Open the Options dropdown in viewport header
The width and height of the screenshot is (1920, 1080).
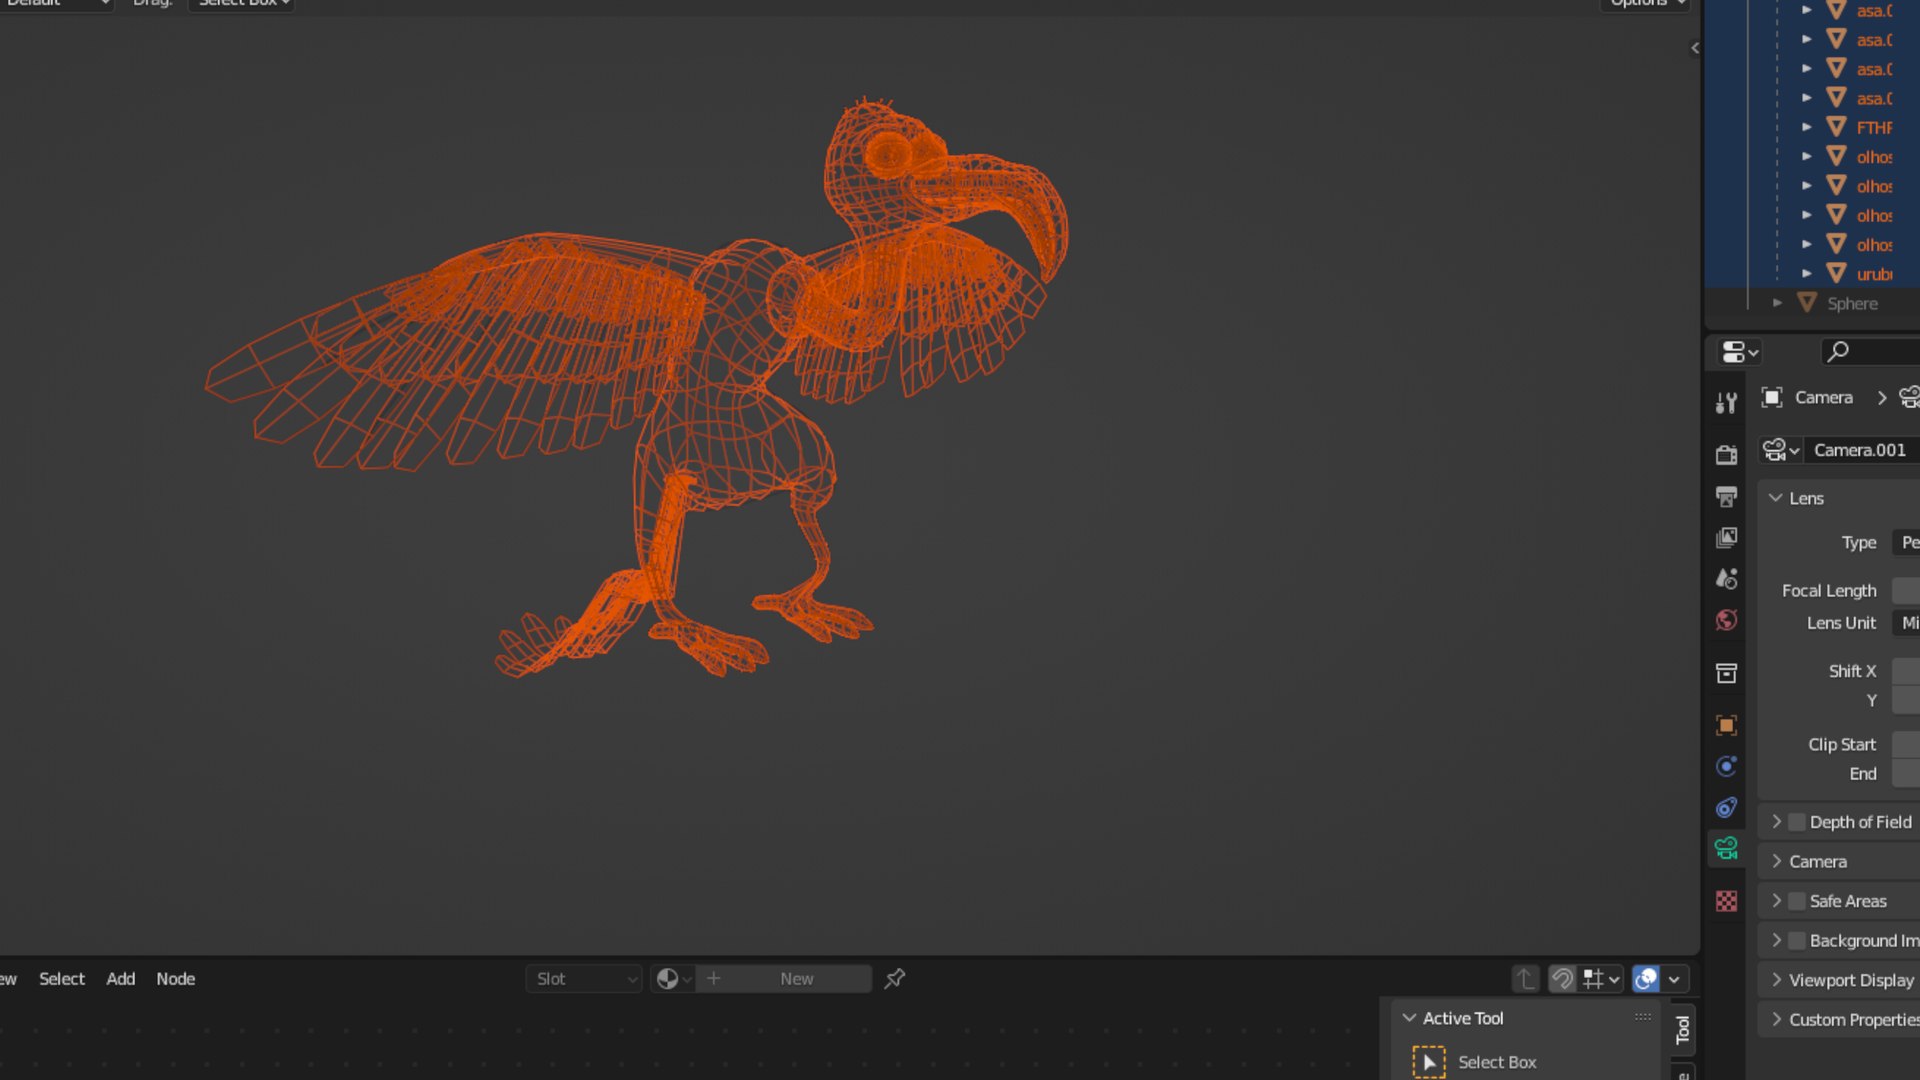coord(1645,3)
